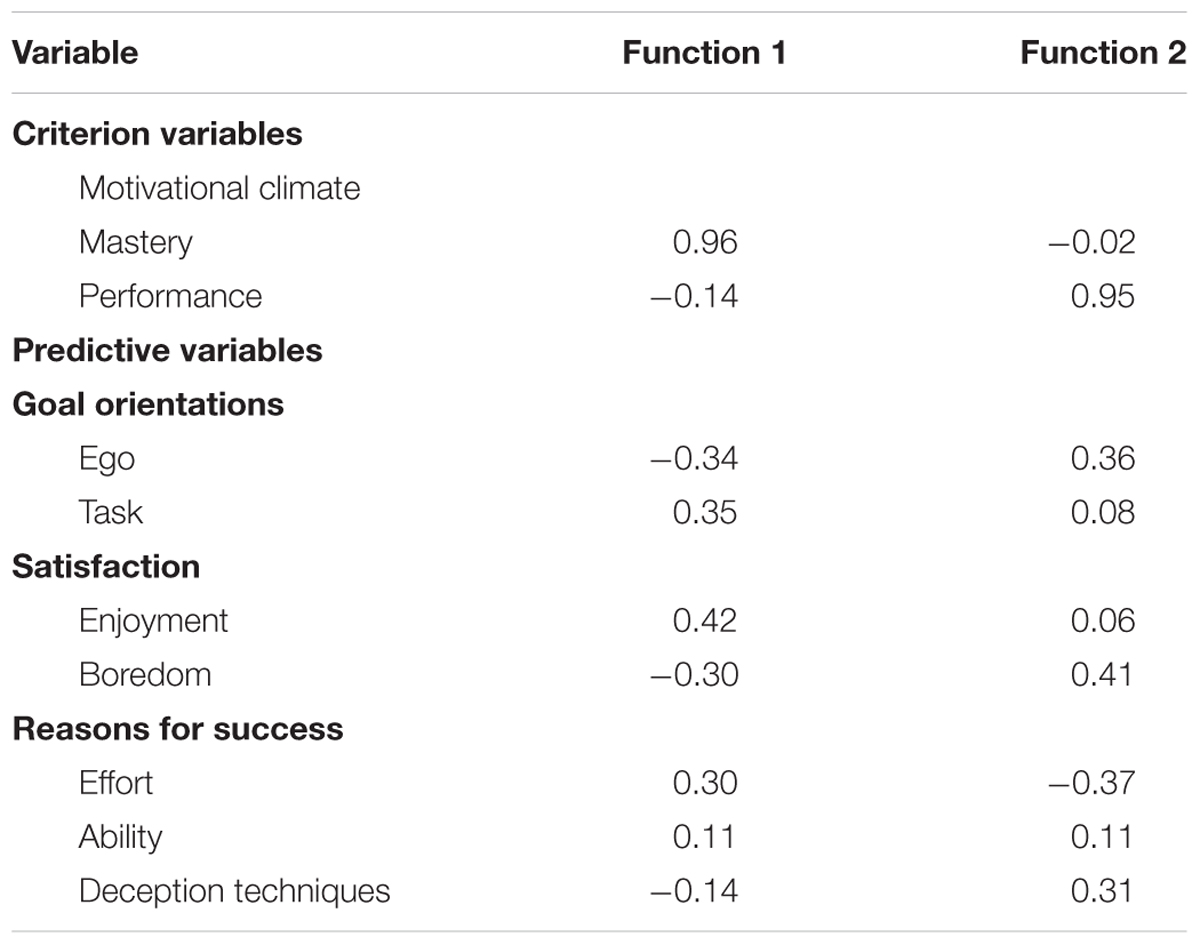1200x945 pixels.
Task: Select the Goal orientations heading
Action: pyautogui.click(x=148, y=404)
